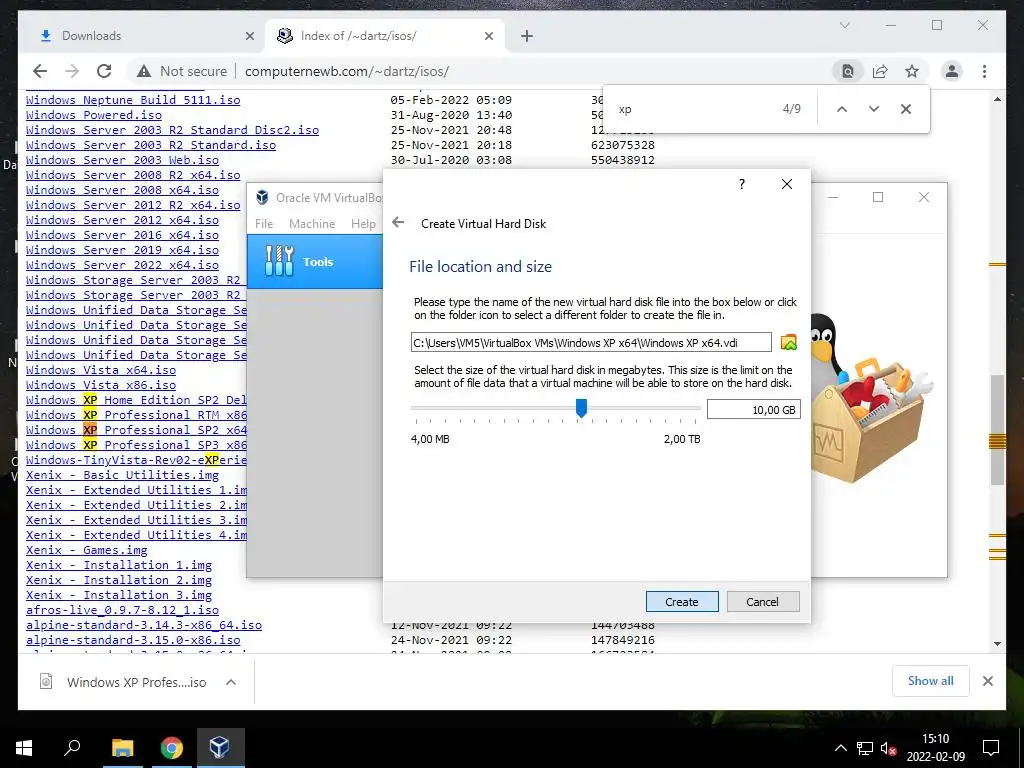Open Windows taskbar search

[71, 748]
